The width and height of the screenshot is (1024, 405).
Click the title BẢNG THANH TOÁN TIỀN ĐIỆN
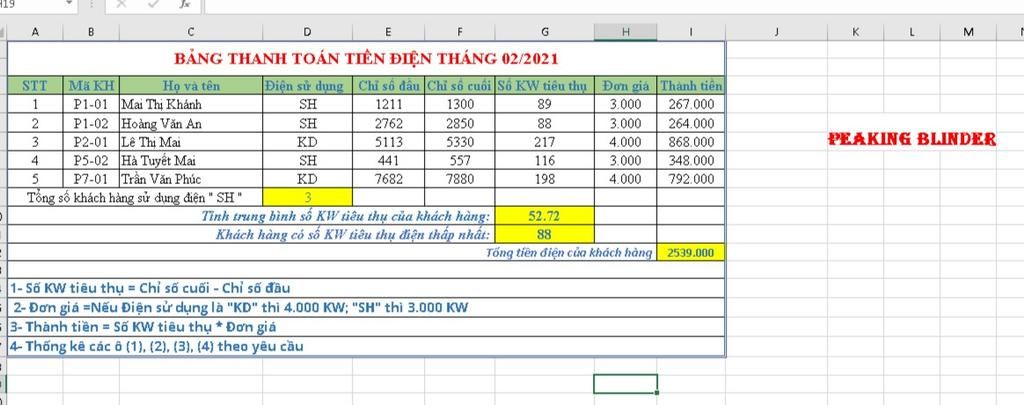tap(366, 59)
